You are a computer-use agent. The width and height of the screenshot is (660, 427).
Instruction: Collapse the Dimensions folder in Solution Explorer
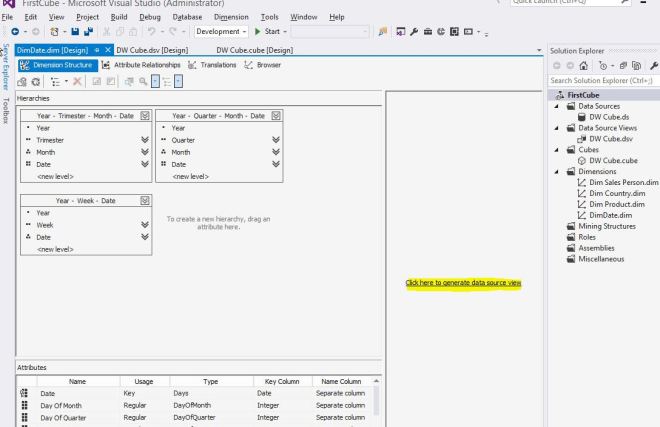(556, 171)
